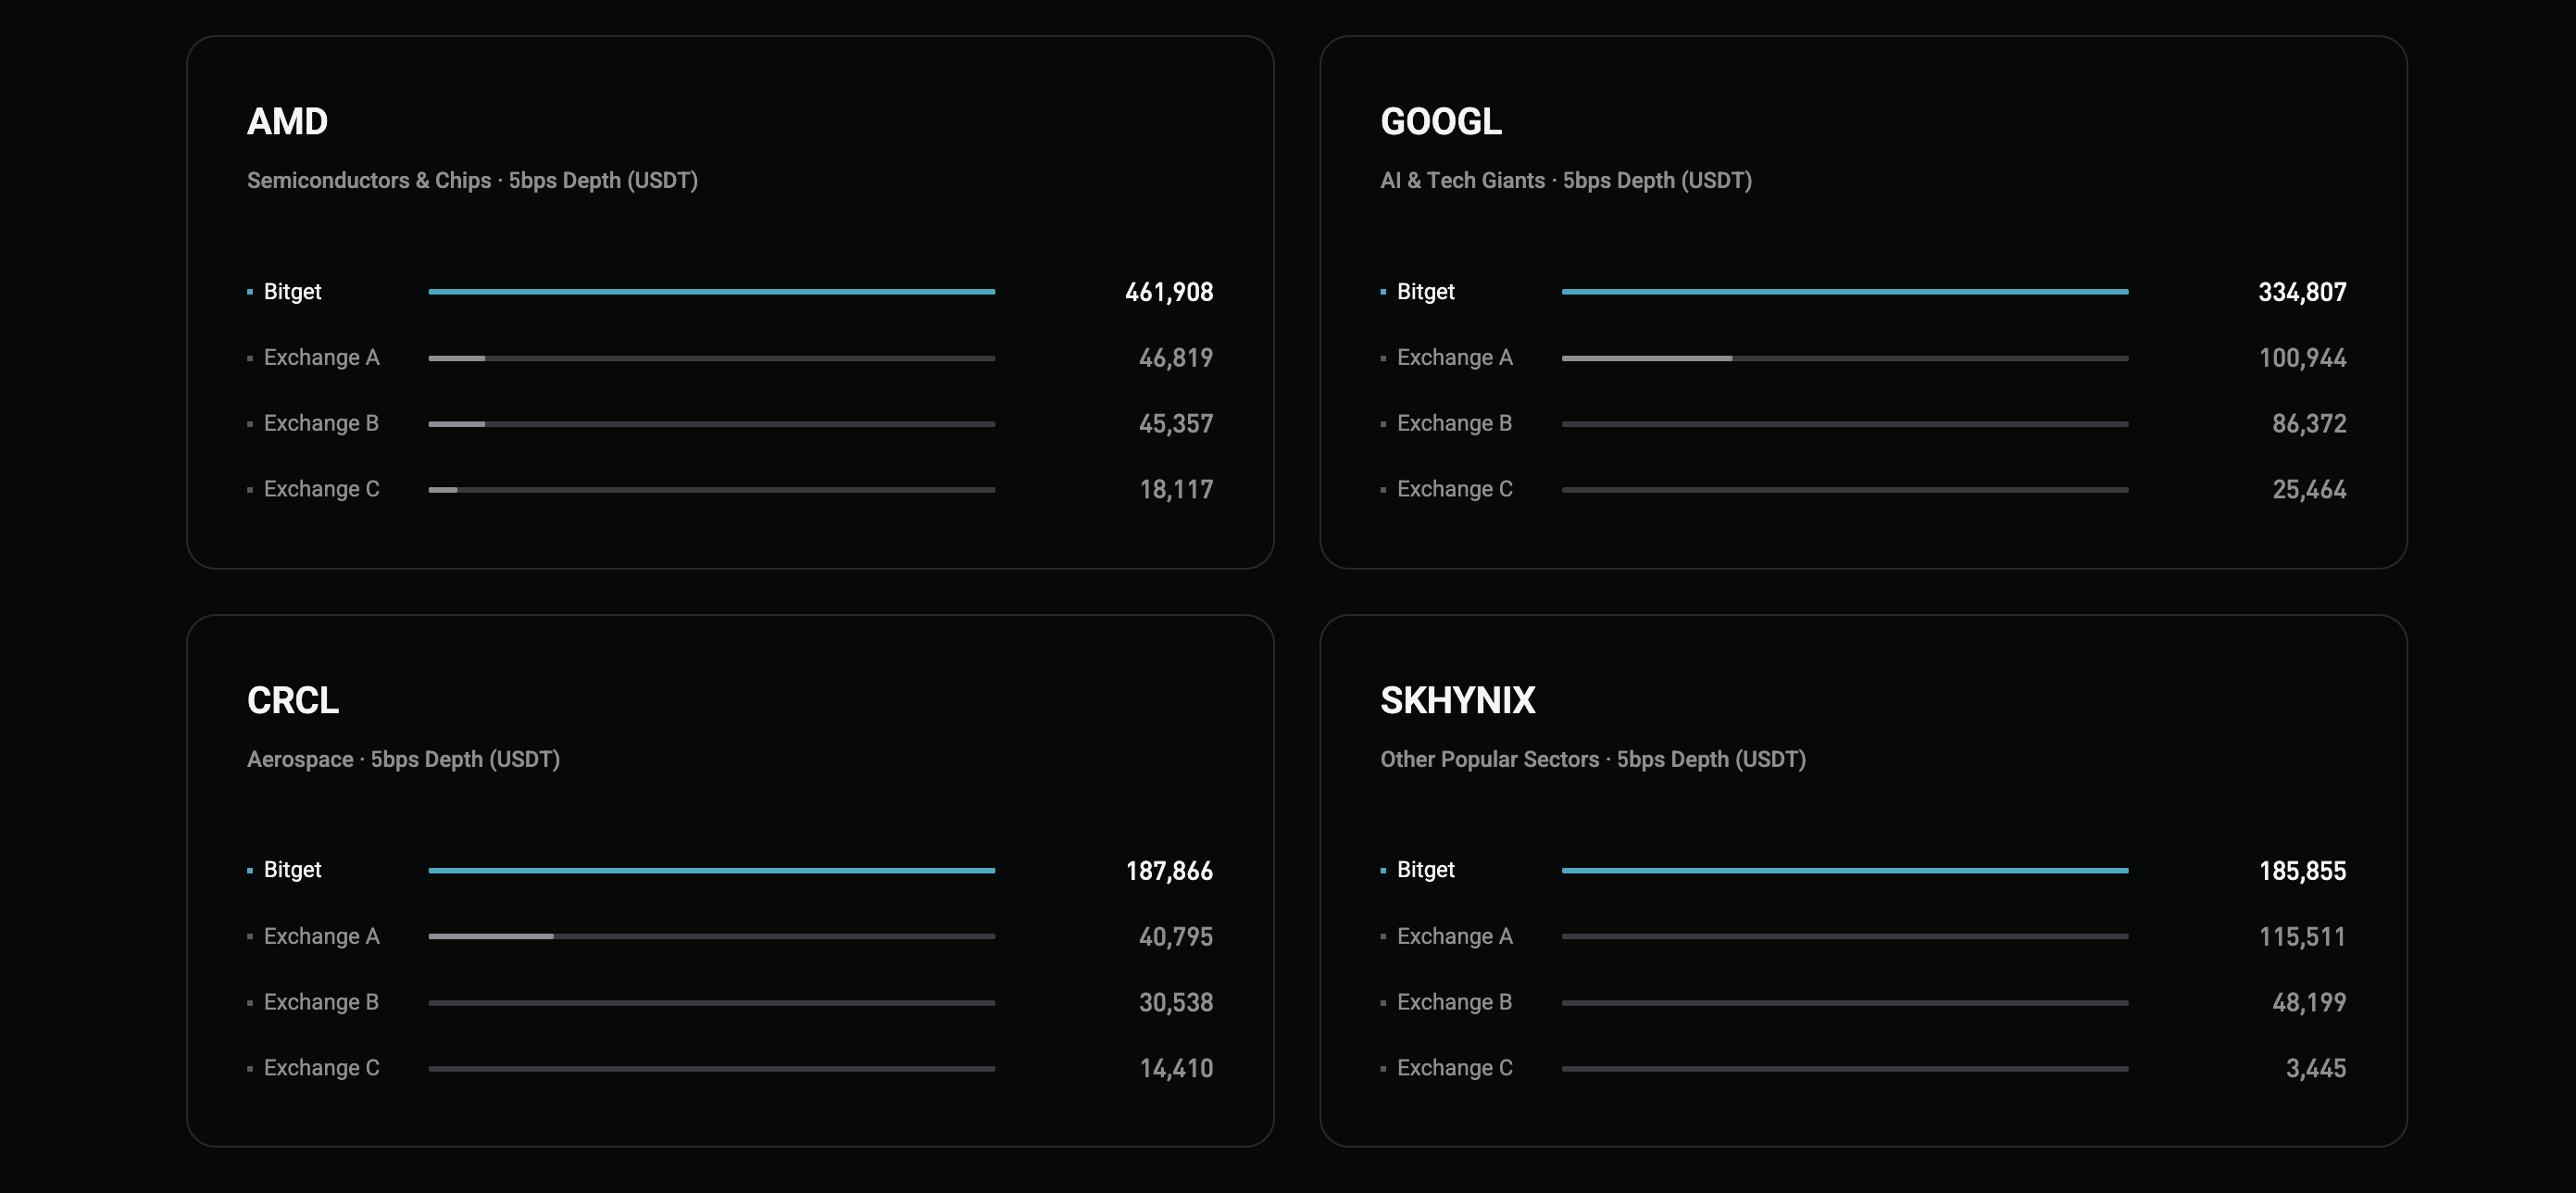The width and height of the screenshot is (2576, 1193).
Task: Click Exchange A depth bar in CRCL card
Action: 712,936
